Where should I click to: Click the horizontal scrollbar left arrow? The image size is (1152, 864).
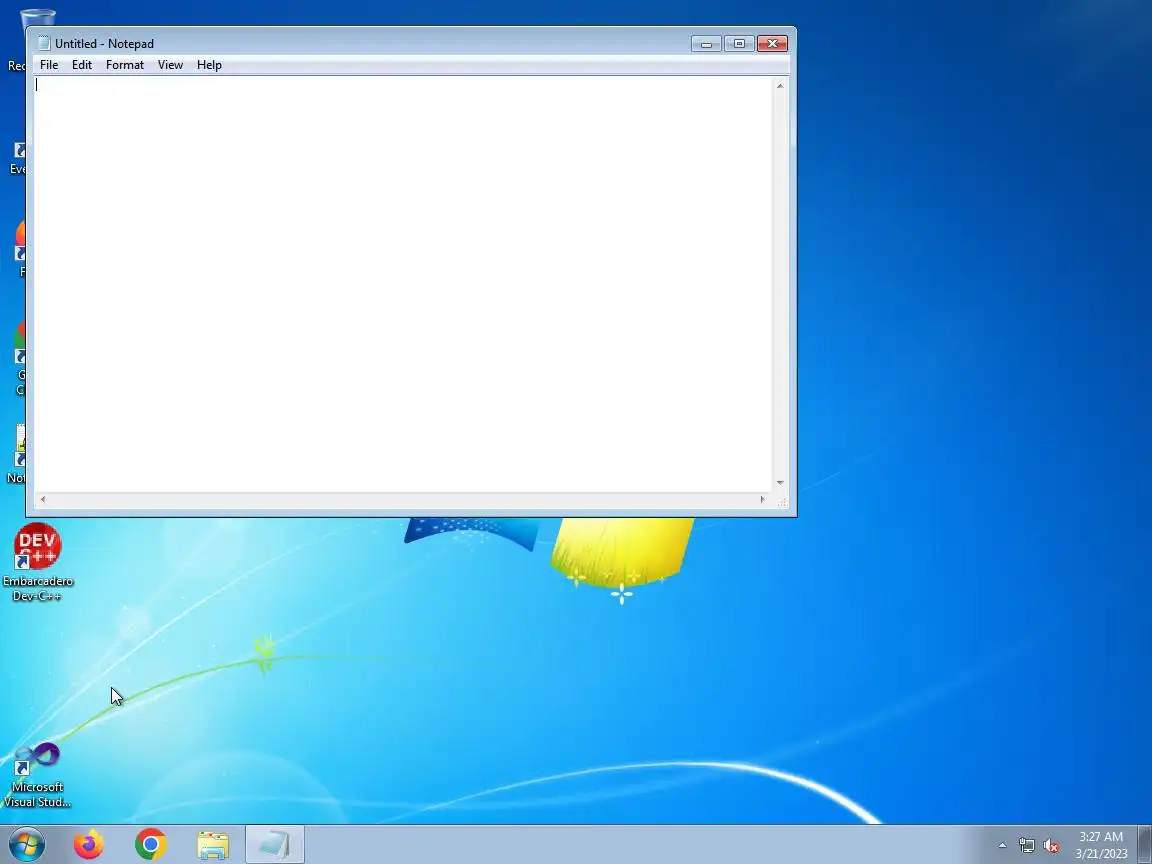[43, 500]
